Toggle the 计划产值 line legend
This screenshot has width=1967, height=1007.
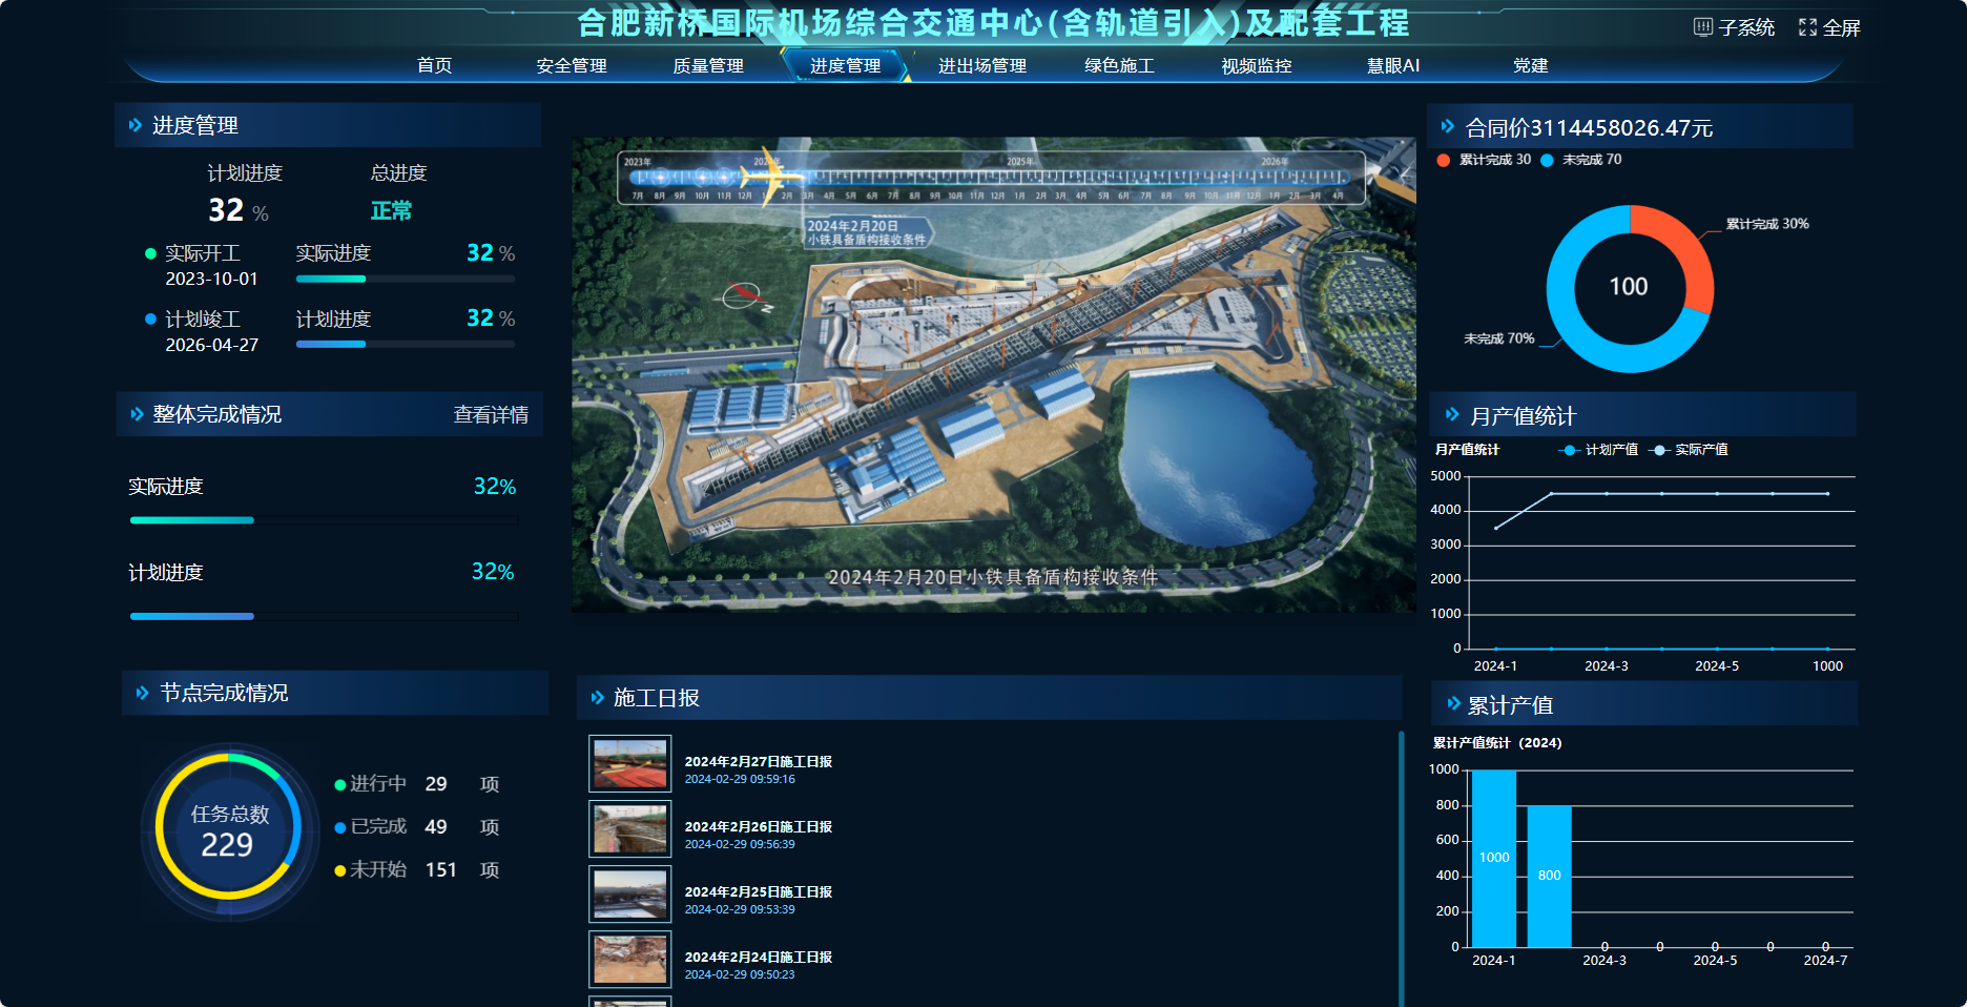1598,450
